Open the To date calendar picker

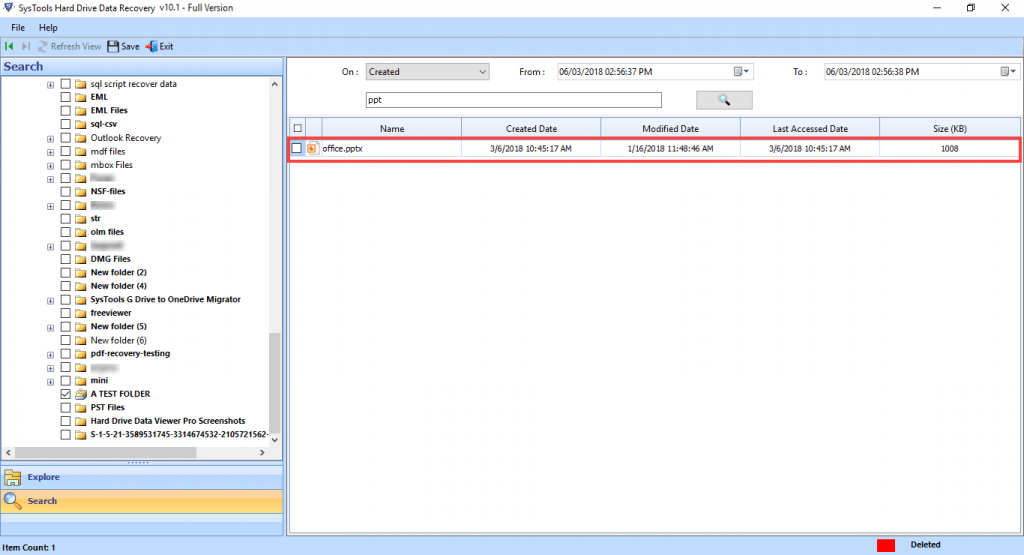[x=1008, y=72]
